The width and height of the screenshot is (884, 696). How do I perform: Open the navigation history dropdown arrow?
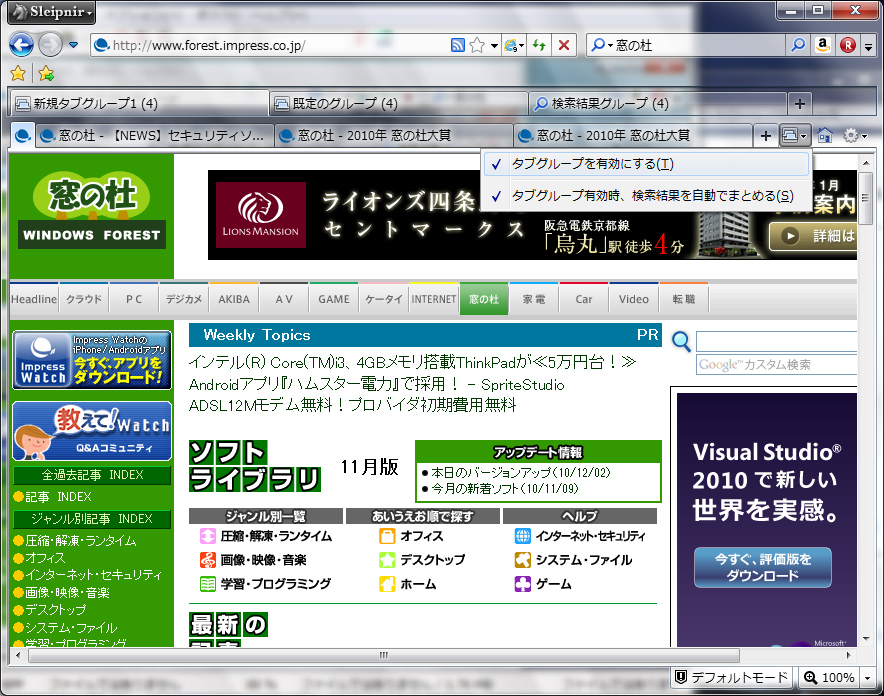[x=73, y=45]
